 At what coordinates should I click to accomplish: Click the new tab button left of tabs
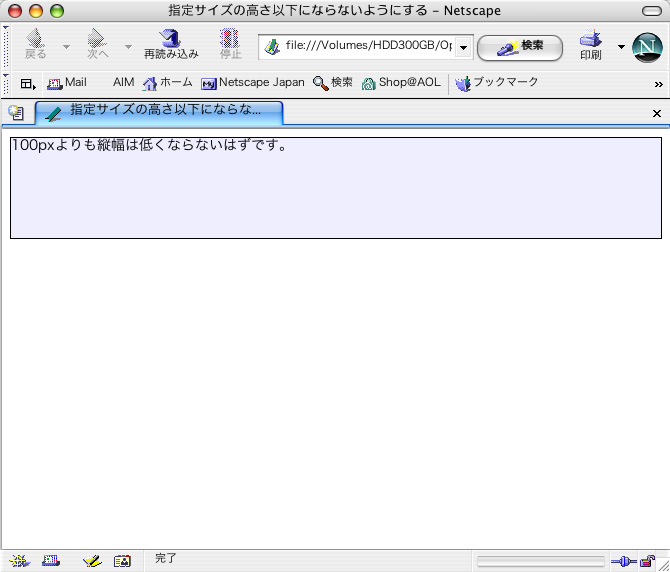(x=16, y=113)
